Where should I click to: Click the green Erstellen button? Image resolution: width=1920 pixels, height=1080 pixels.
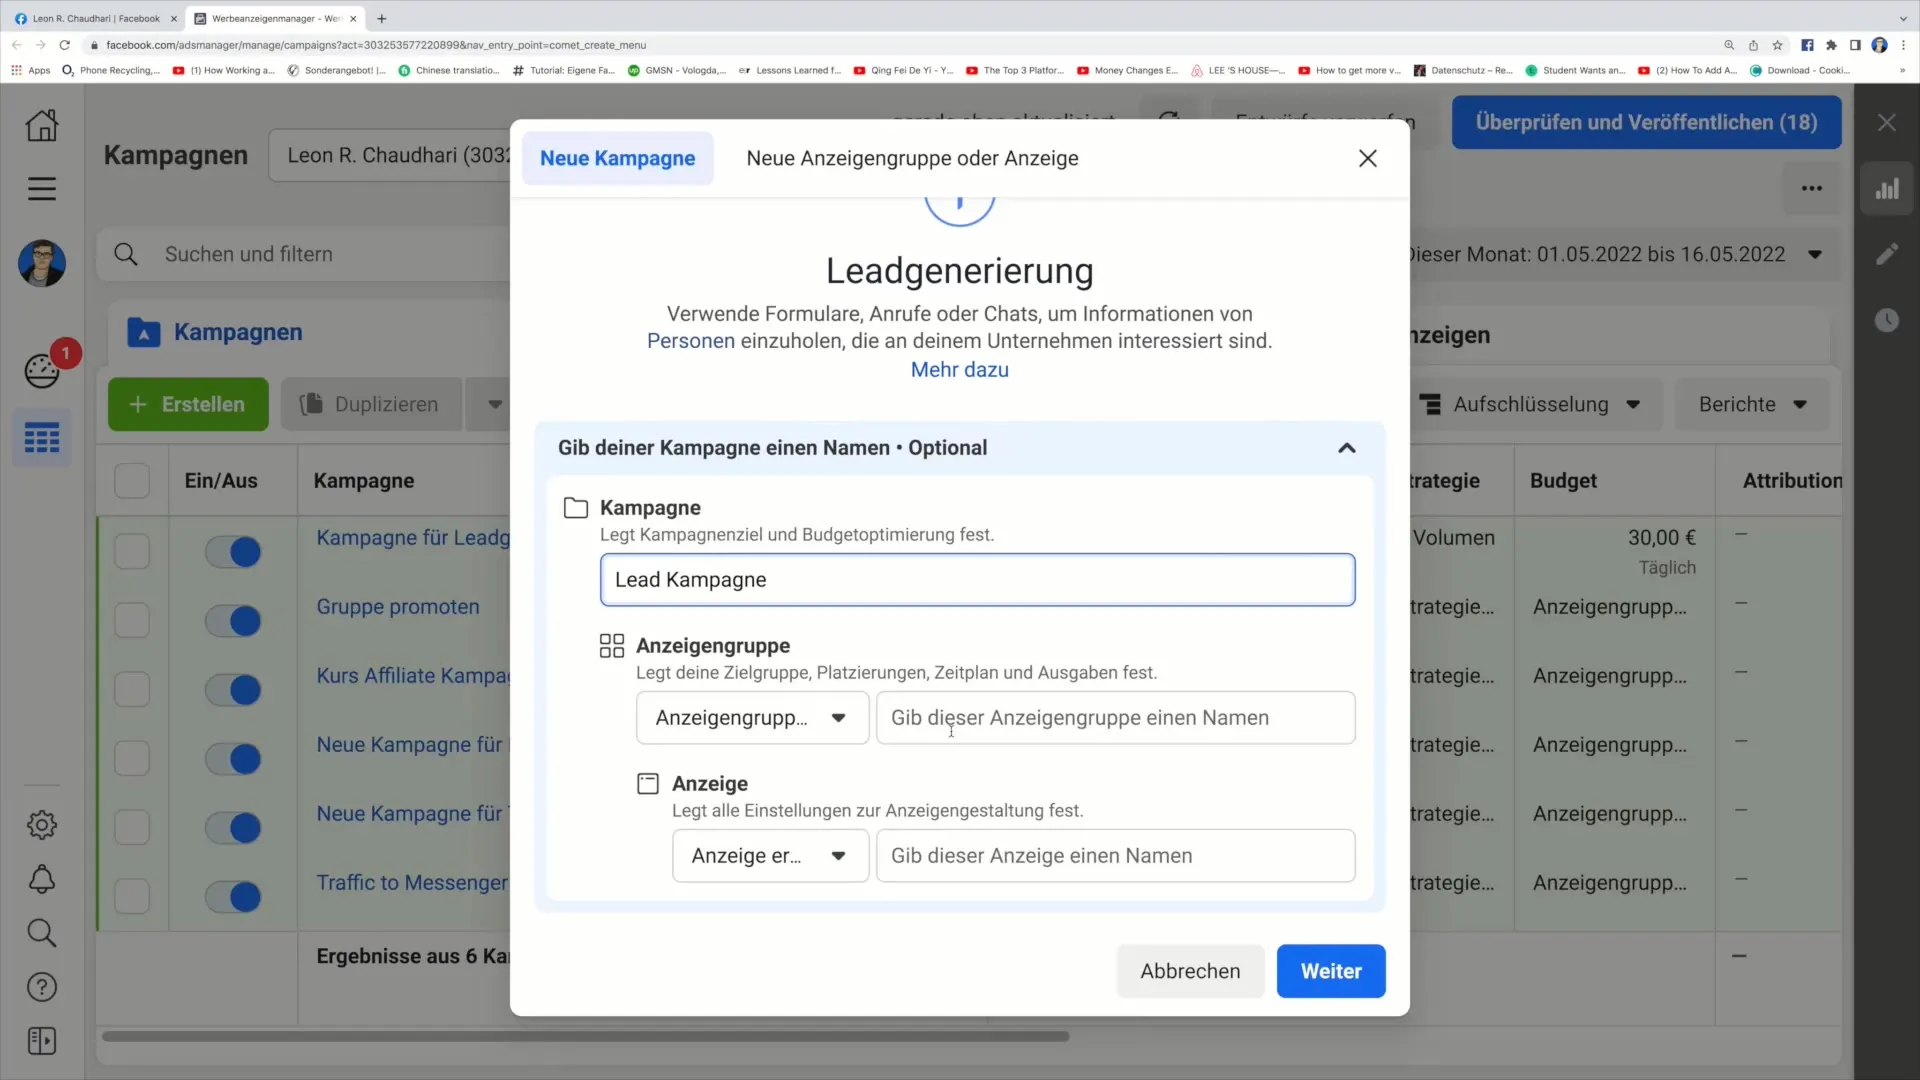pos(188,405)
